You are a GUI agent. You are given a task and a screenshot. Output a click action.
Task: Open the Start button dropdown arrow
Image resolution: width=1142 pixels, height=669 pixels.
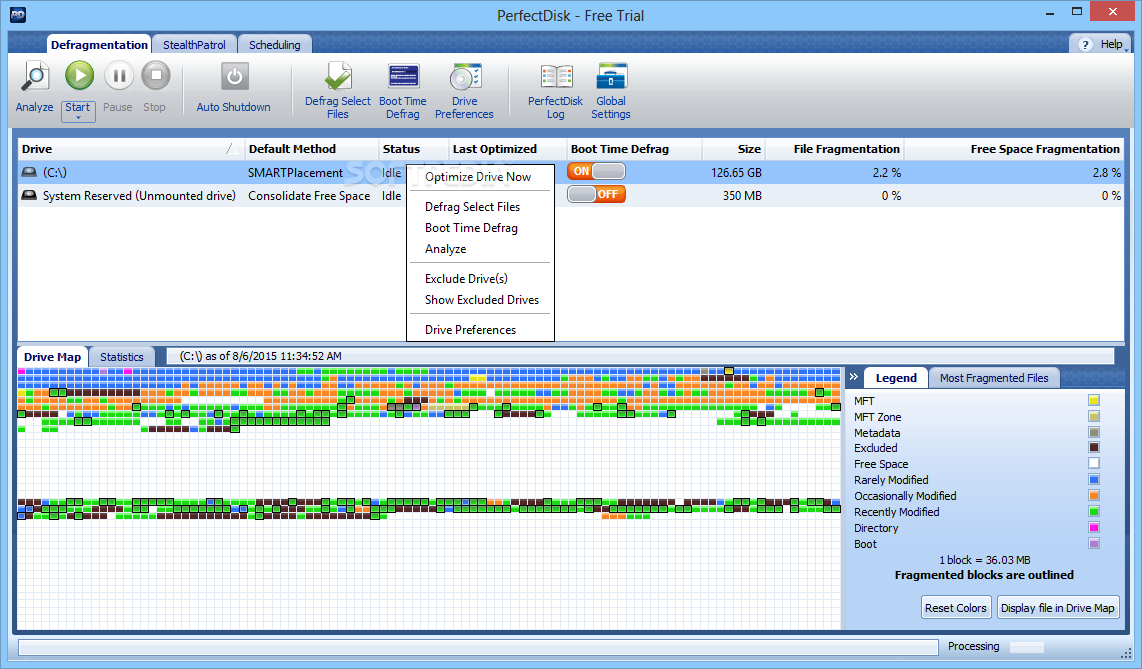[x=78, y=118]
